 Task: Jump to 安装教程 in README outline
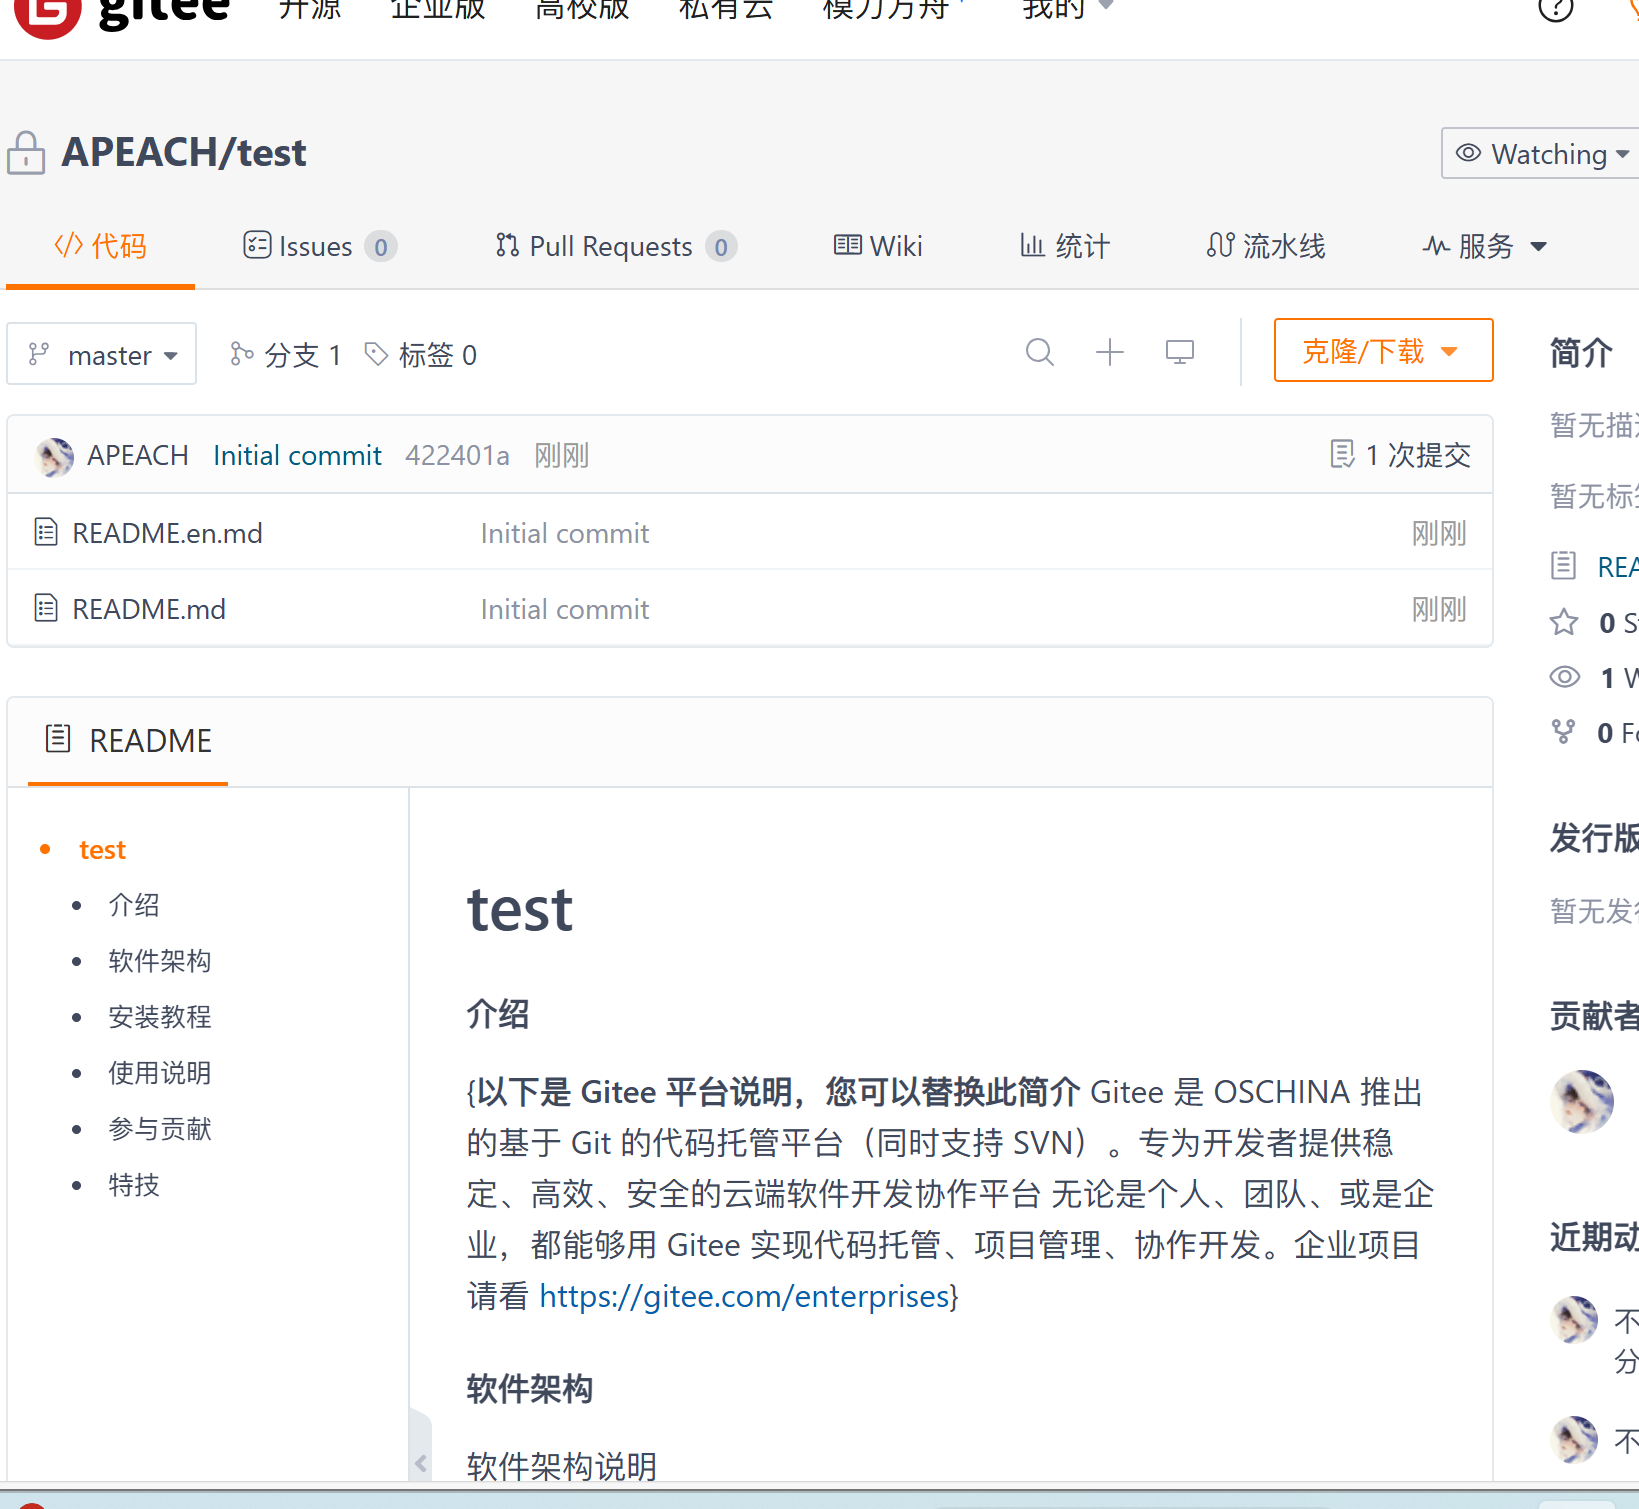160,1017
